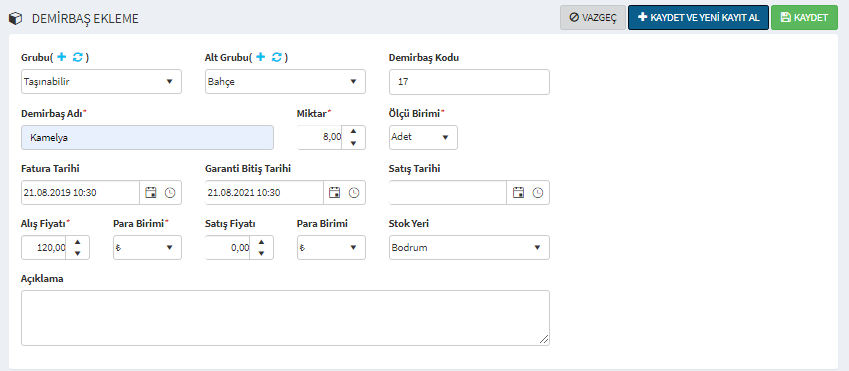Viewport: 849px width, 371px height.
Task: Refresh the Alt Grubu list
Action: (277, 57)
